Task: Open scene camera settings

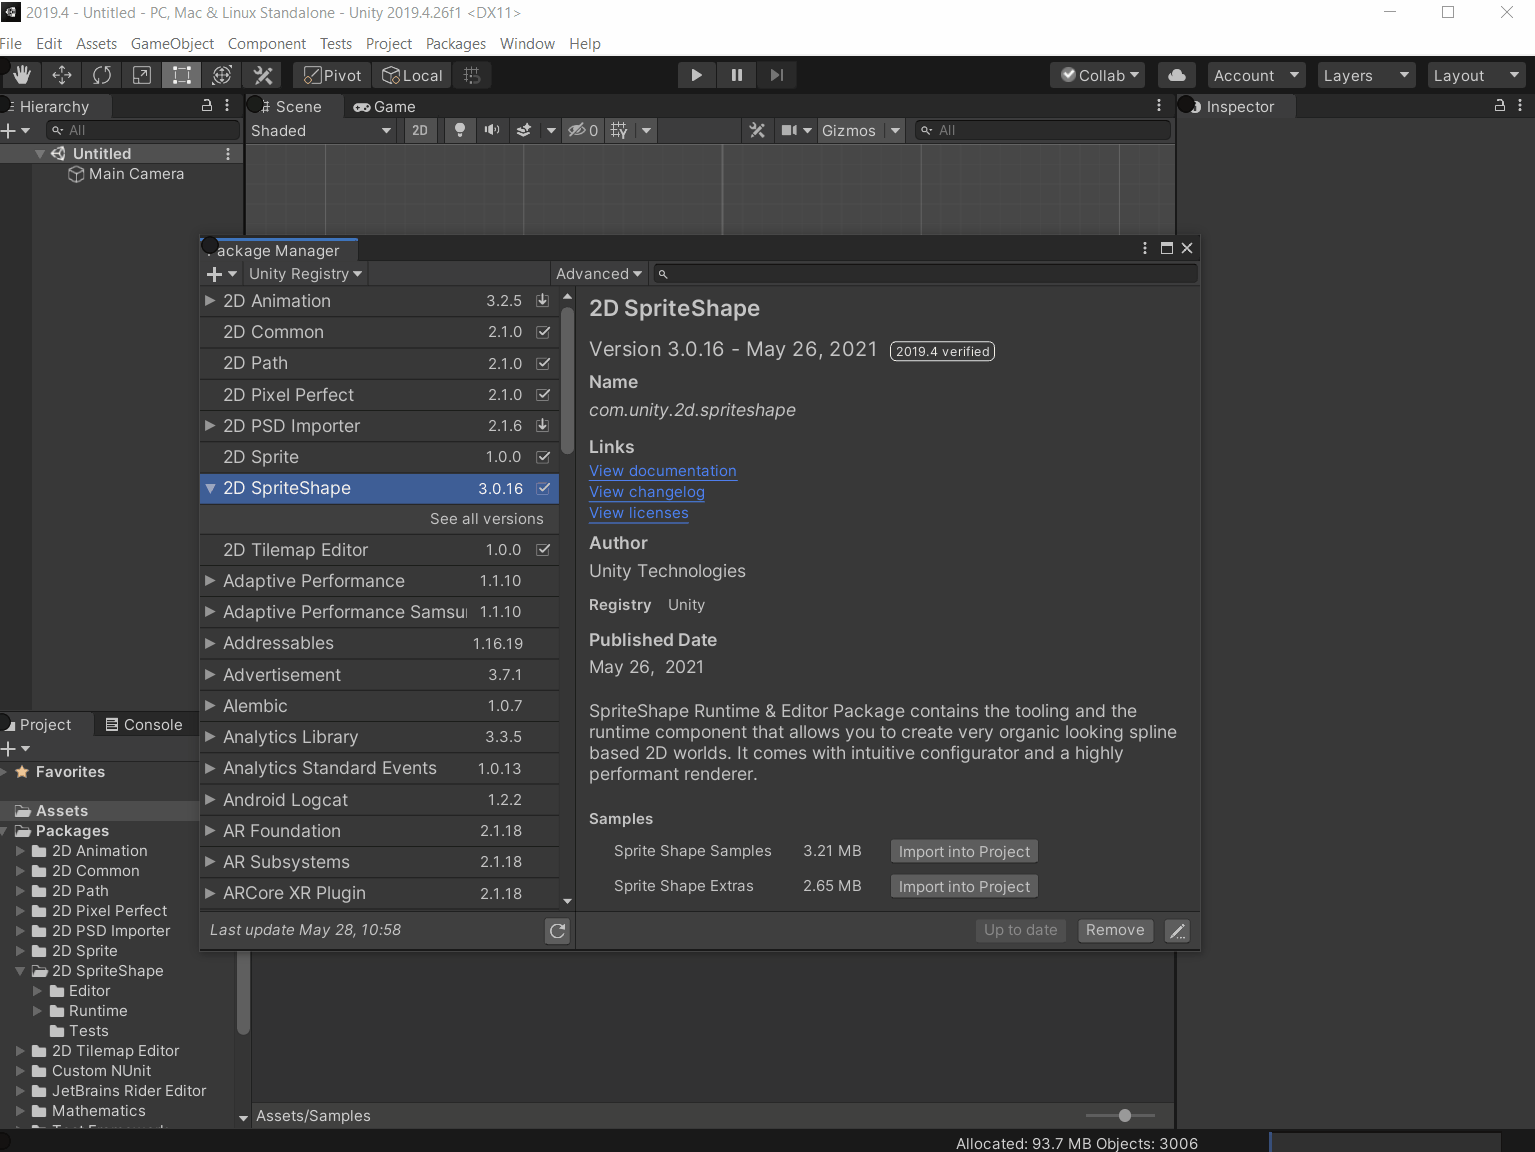Action: (x=789, y=130)
